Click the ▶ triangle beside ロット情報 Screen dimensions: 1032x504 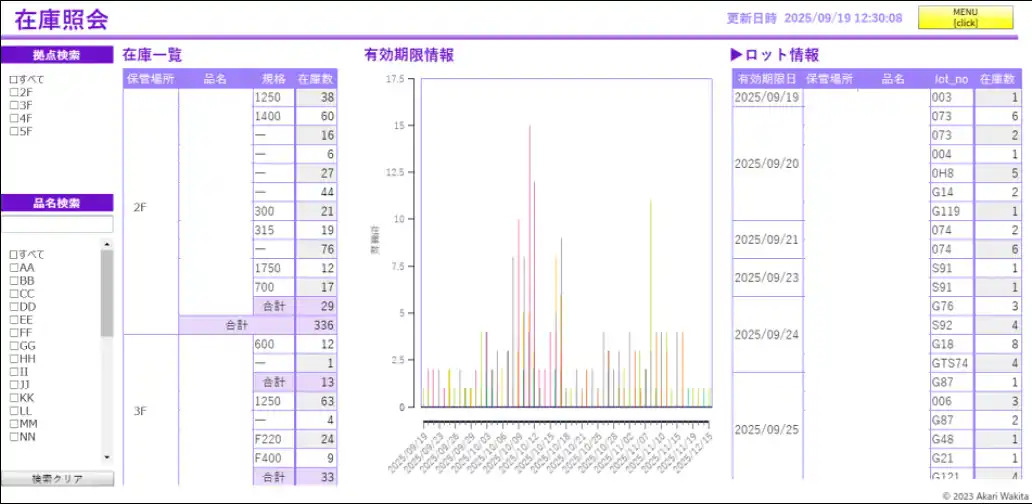[737, 56]
